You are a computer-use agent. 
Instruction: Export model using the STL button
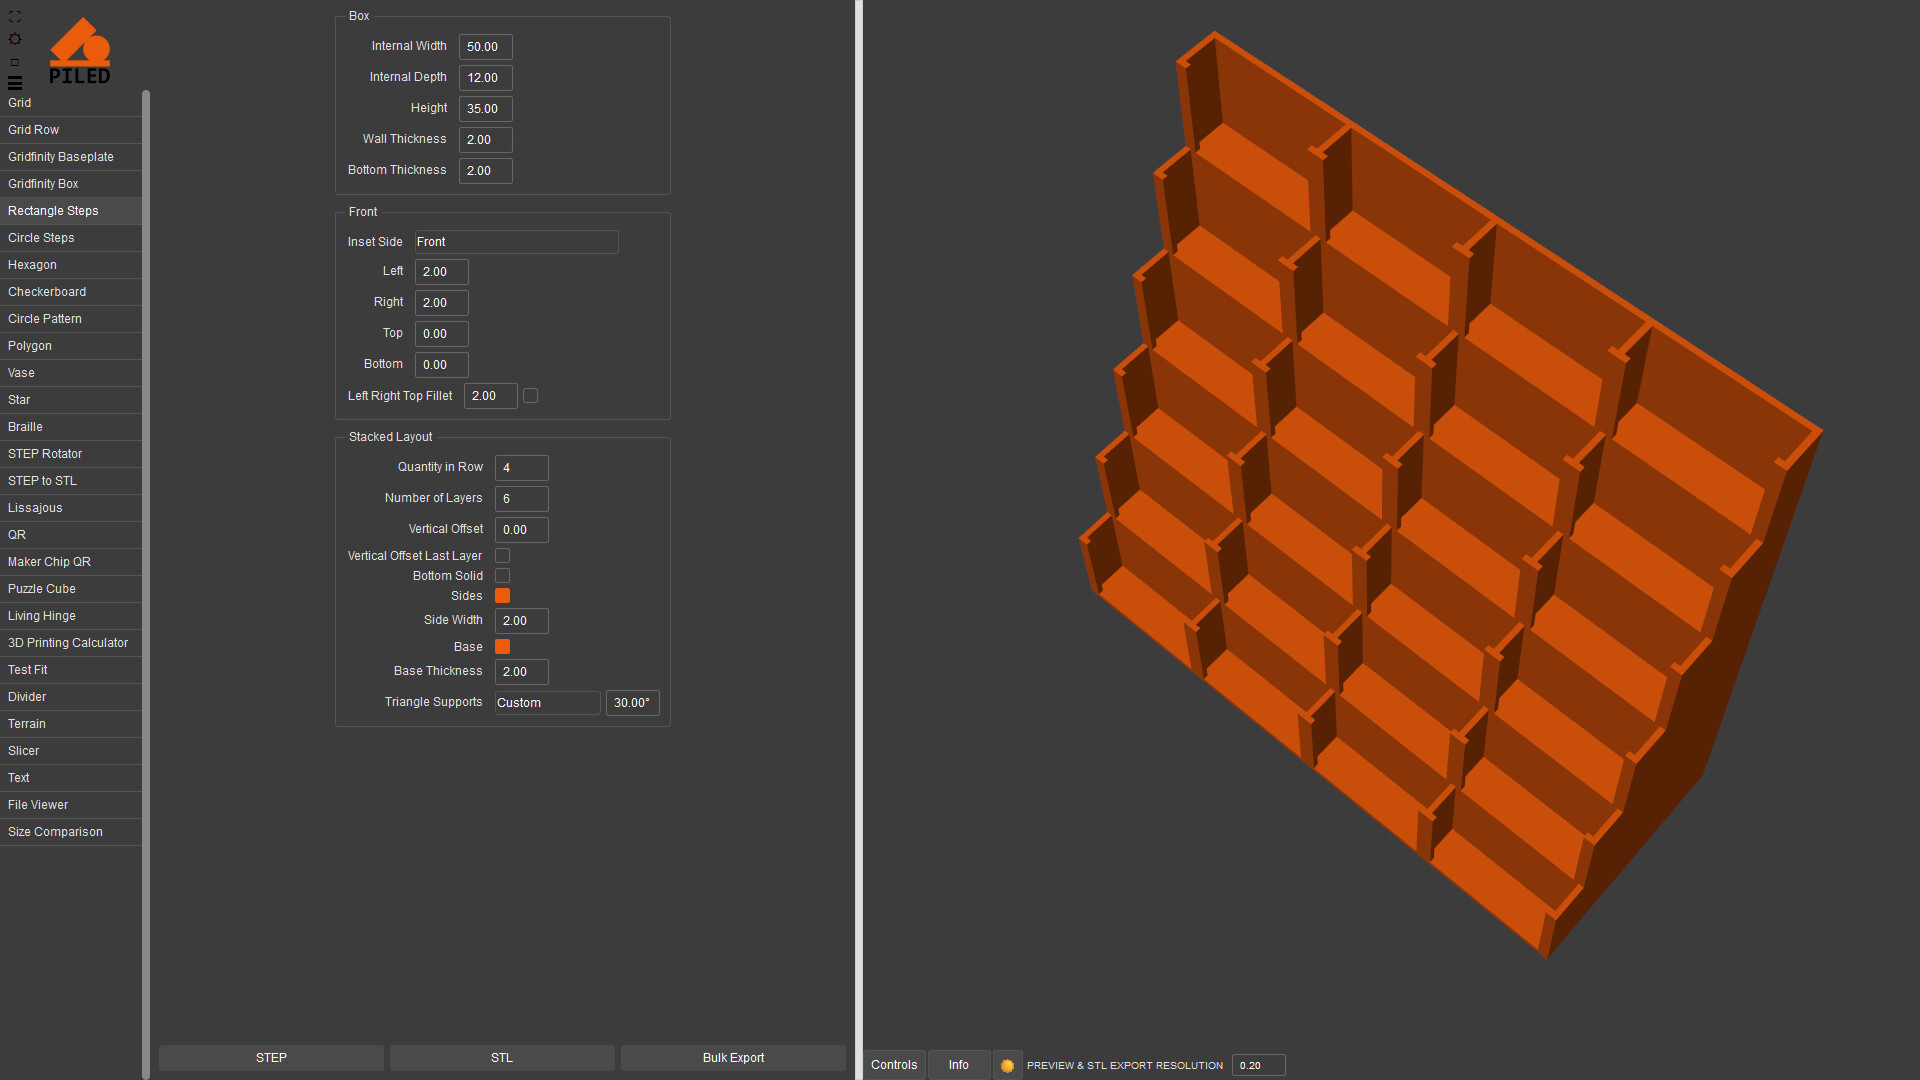click(x=502, y=1058)
